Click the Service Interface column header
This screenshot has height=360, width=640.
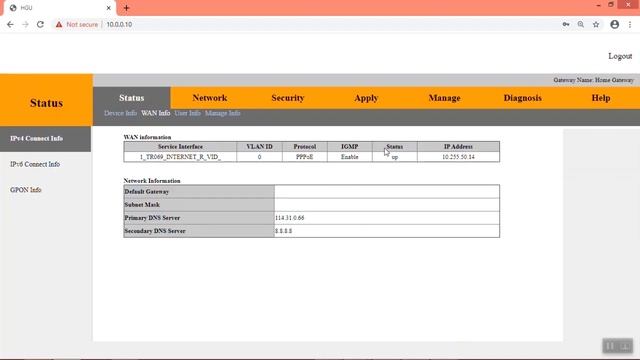[x=180, y=147]
